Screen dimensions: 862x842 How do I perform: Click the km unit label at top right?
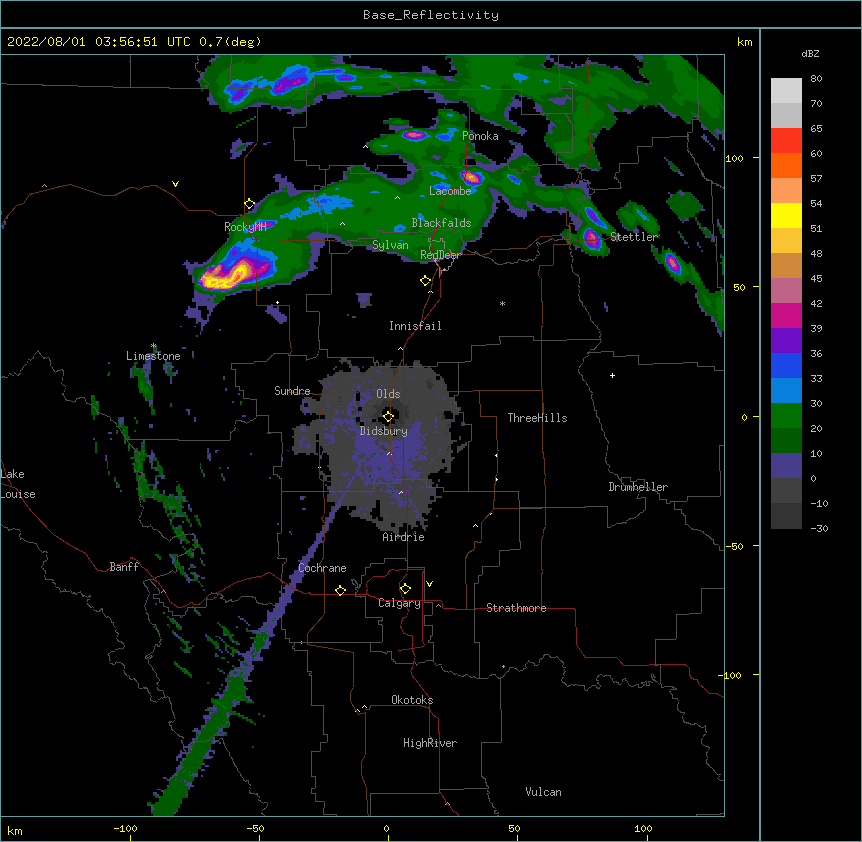744,42
